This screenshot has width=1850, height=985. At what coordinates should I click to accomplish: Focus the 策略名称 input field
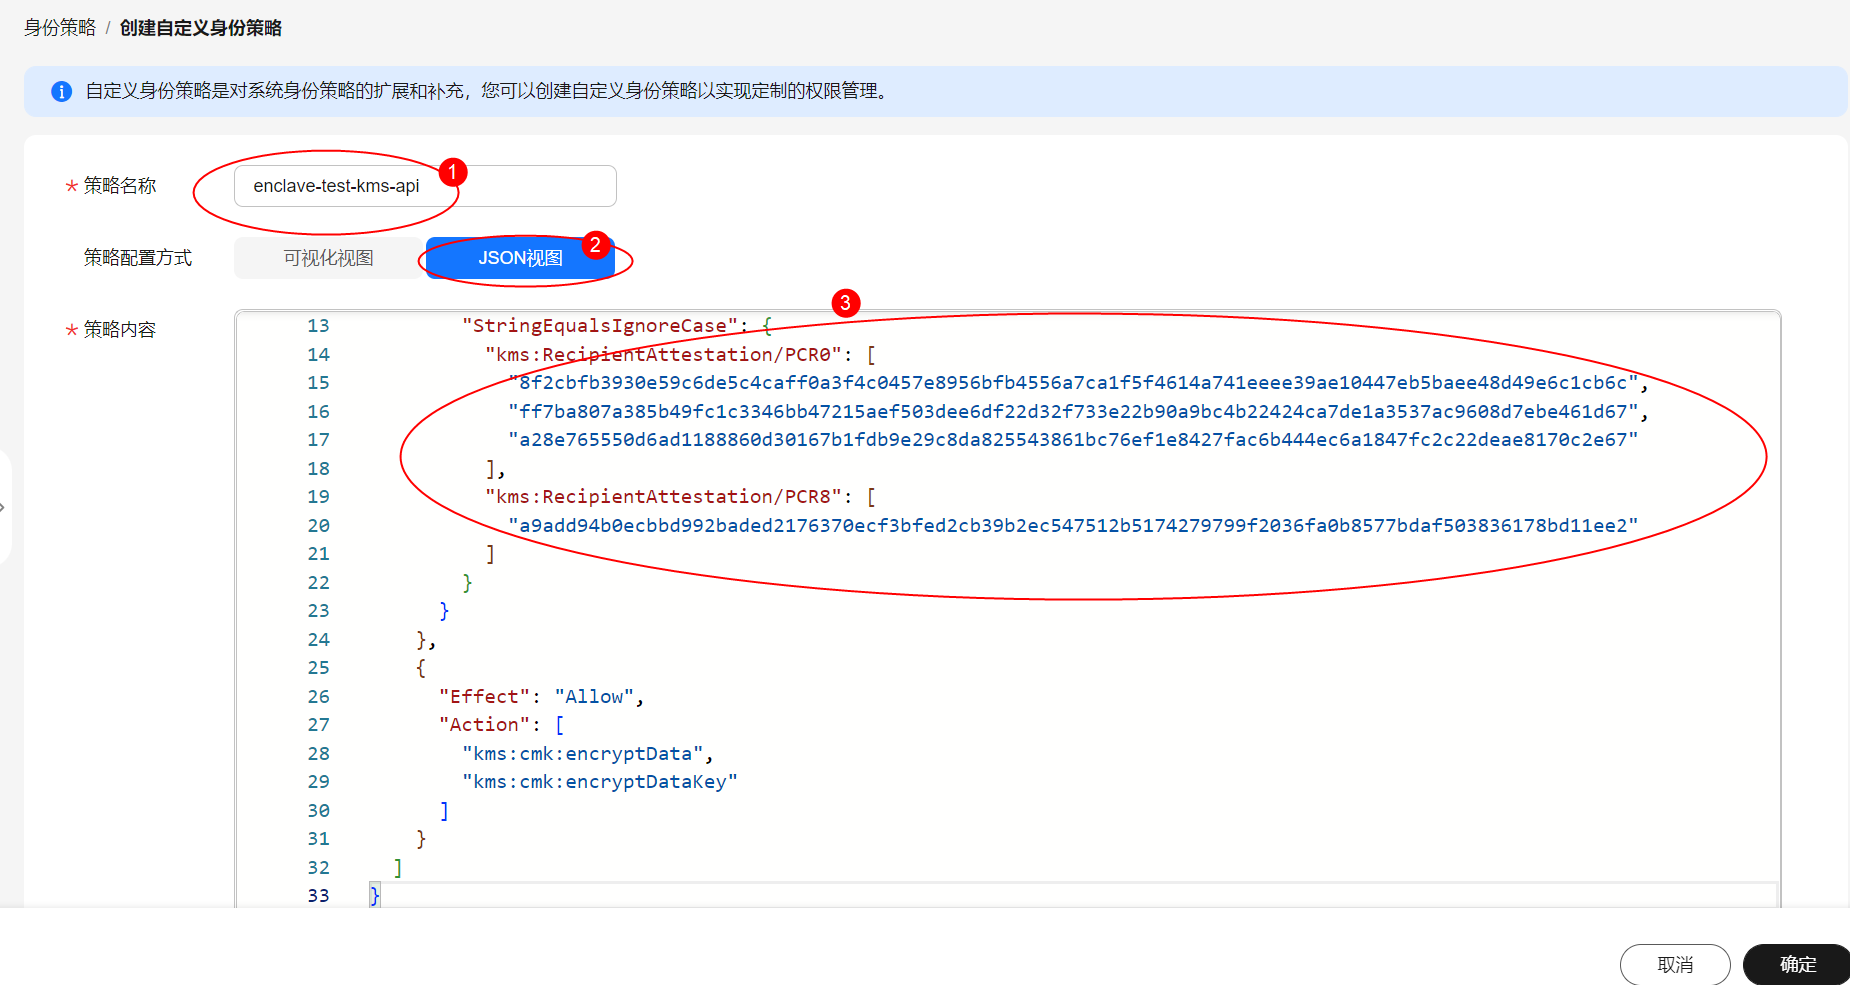[425, 186]
